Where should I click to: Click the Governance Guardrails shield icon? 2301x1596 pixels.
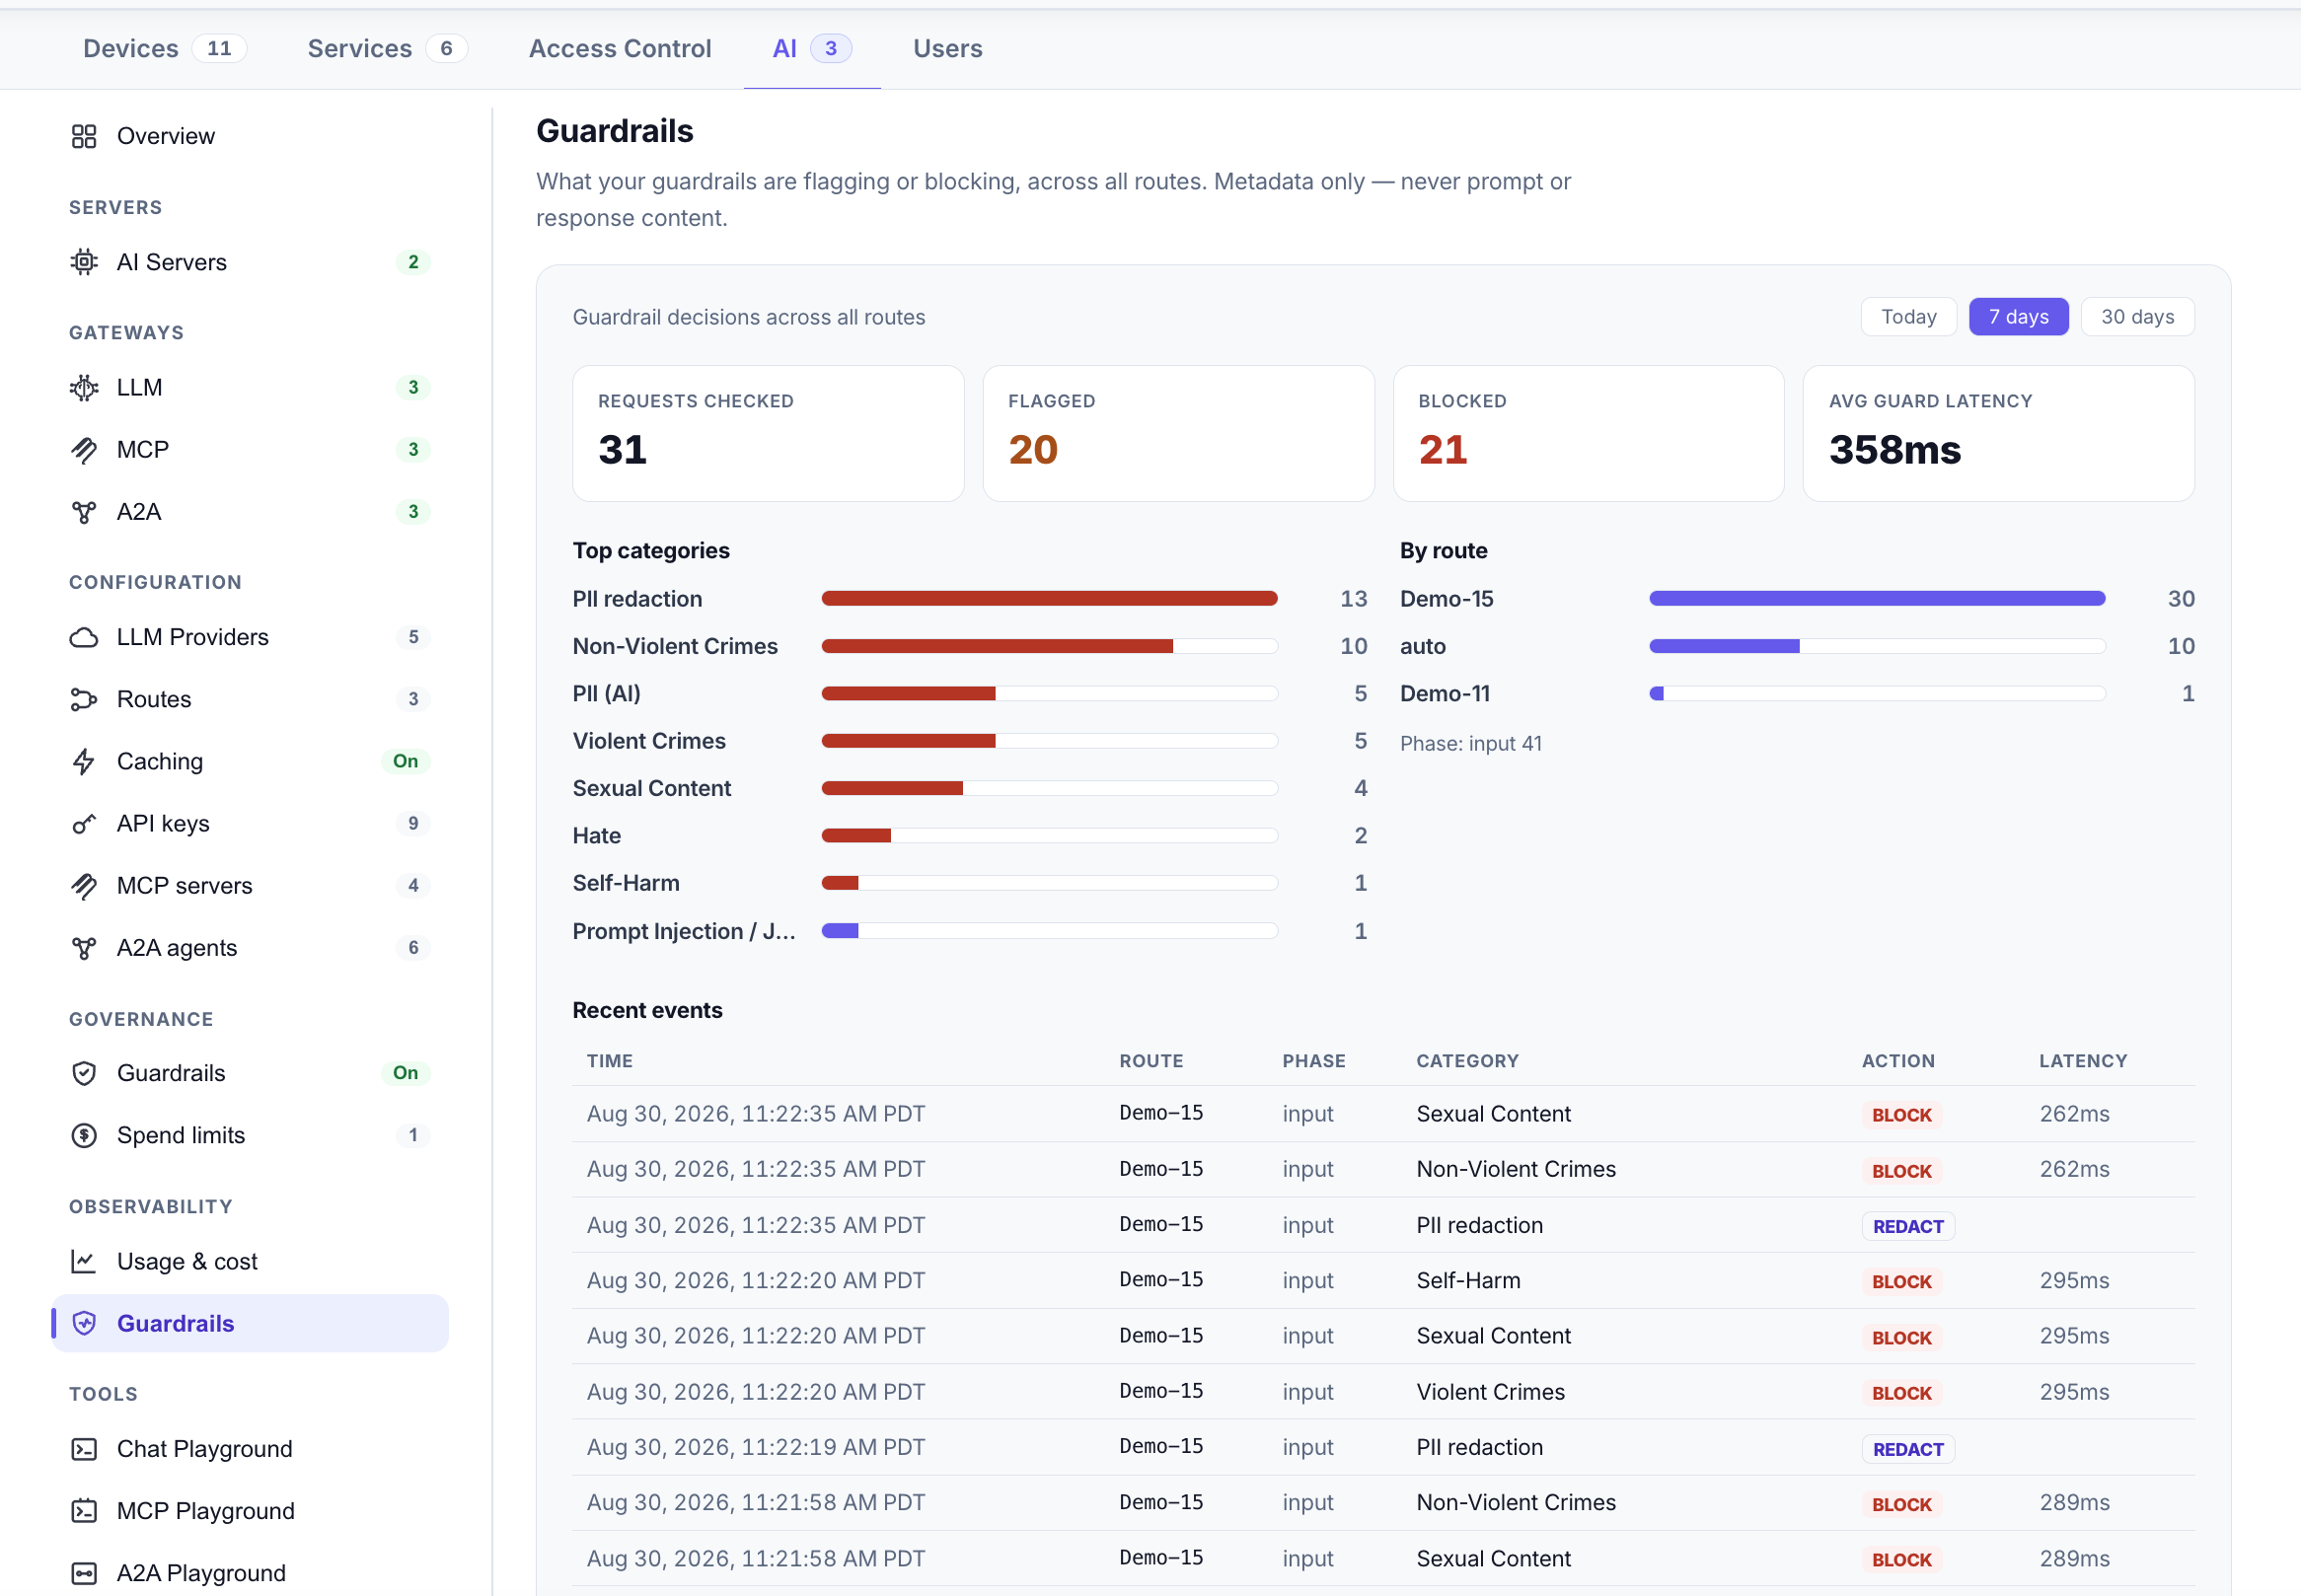click(x=84, y=1073)
